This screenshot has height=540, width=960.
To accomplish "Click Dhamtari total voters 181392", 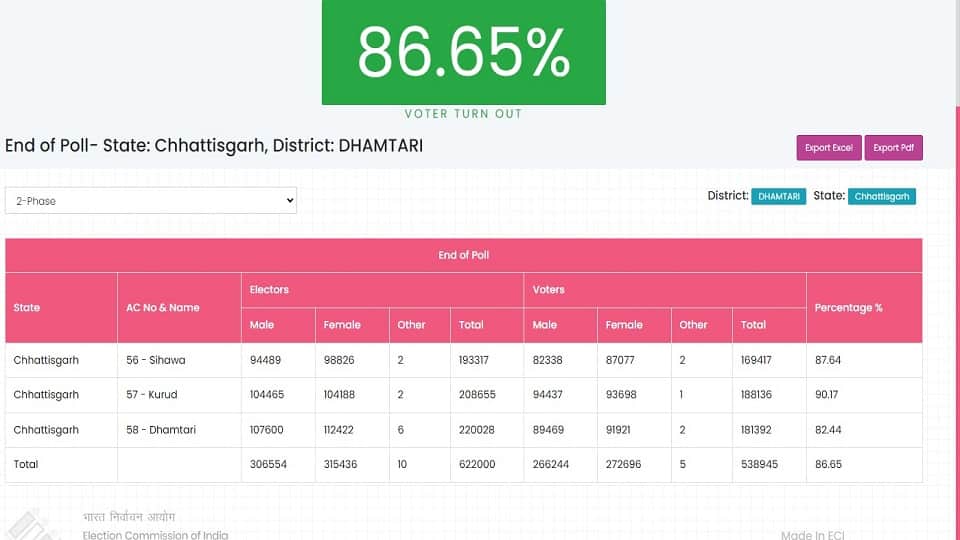I will [756, 430].
